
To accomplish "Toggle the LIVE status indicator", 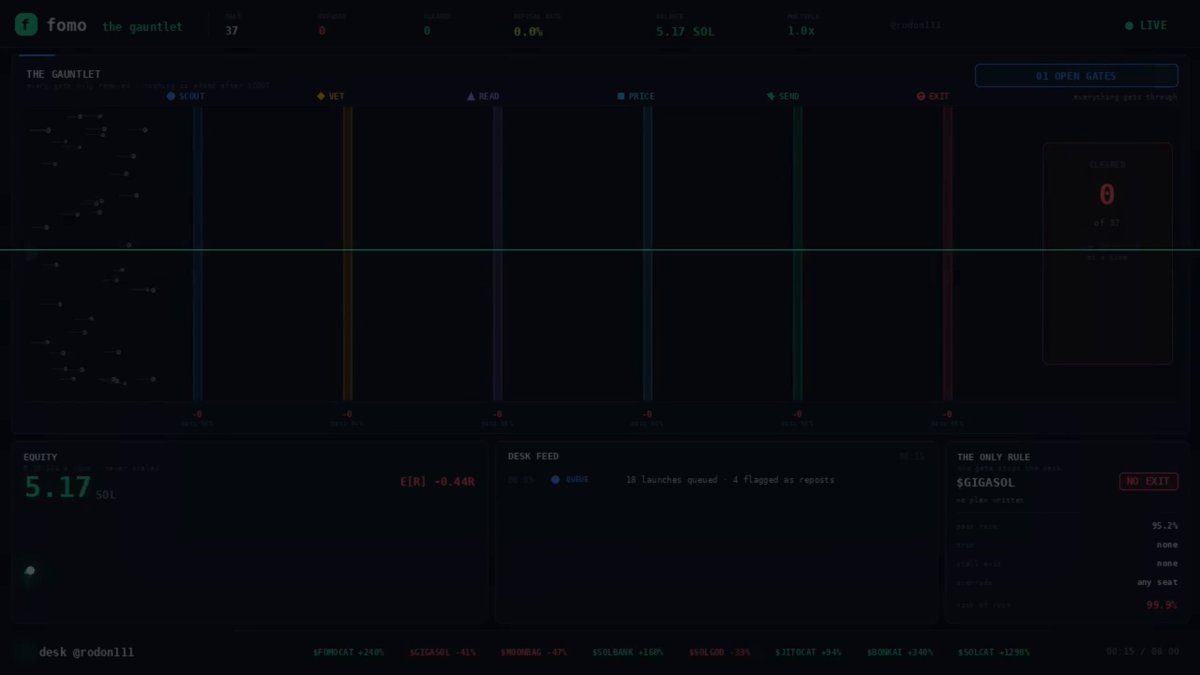I will pyautogui.click(x=1146, y=25).
